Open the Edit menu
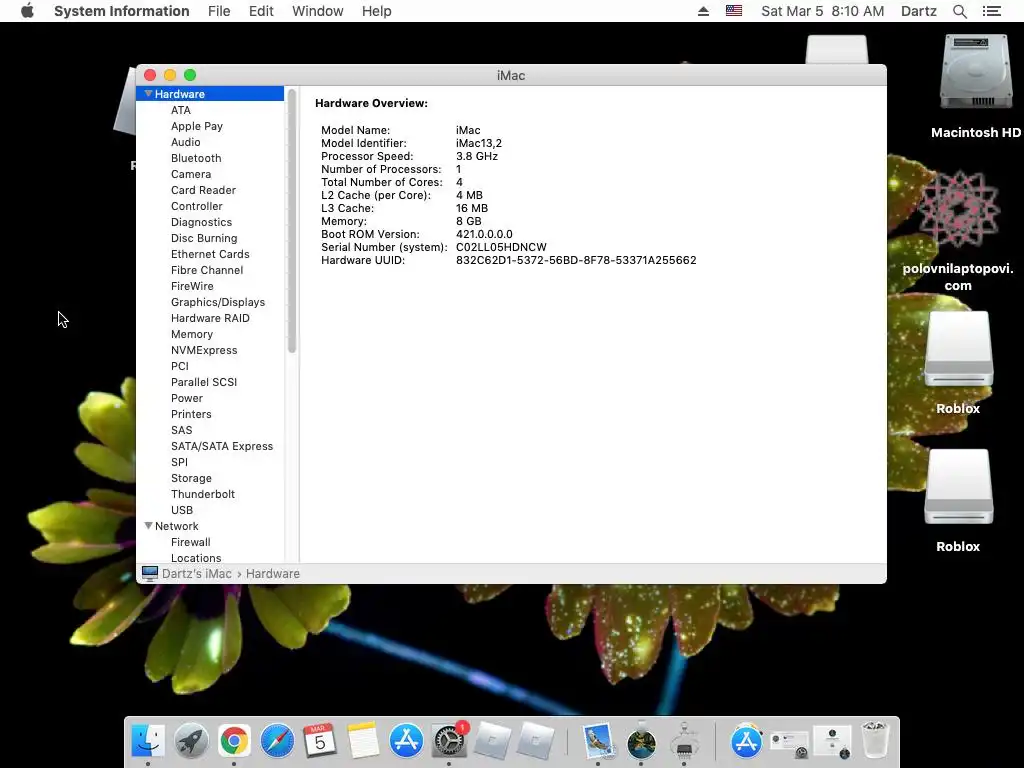This screenshot has height=768, width=1024. pos(261,11)
